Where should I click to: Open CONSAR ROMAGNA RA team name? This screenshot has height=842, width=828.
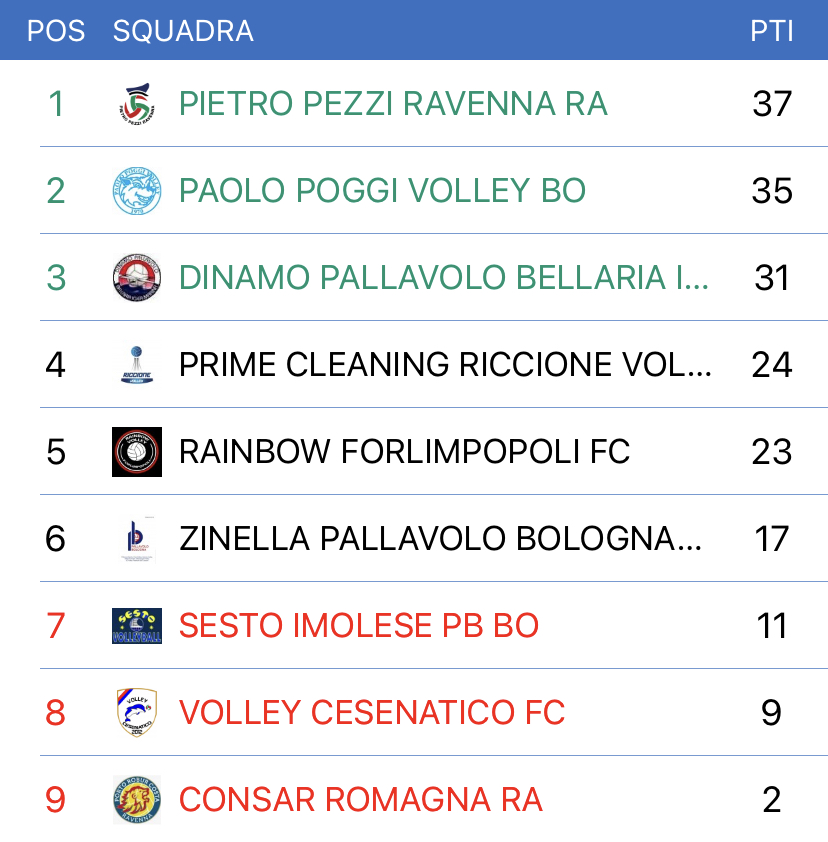pyautogui.click(x=361, y=800)
